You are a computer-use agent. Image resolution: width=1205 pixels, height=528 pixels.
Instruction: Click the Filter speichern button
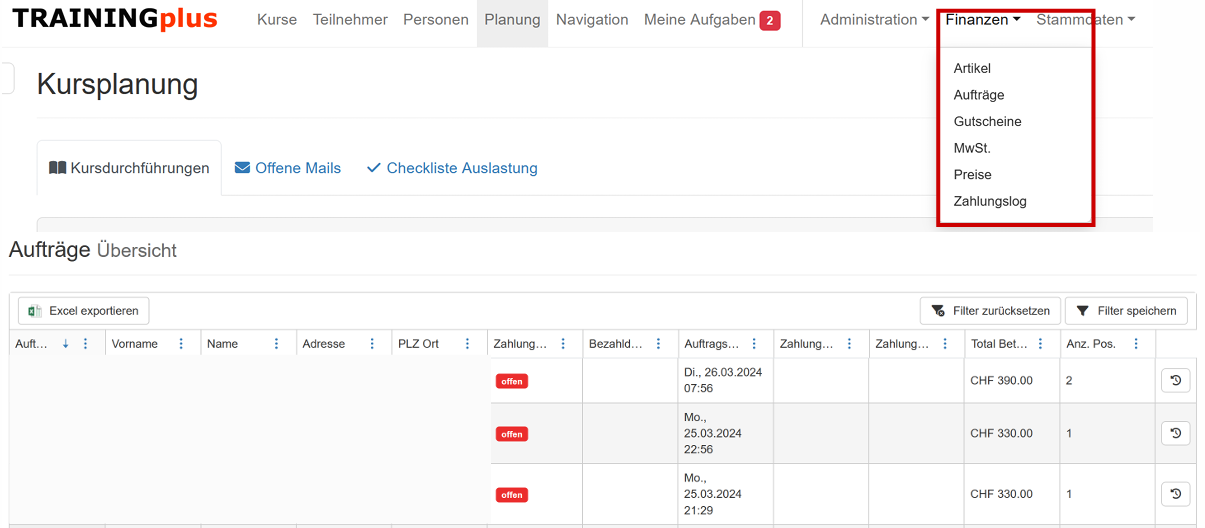[1126, 311]
